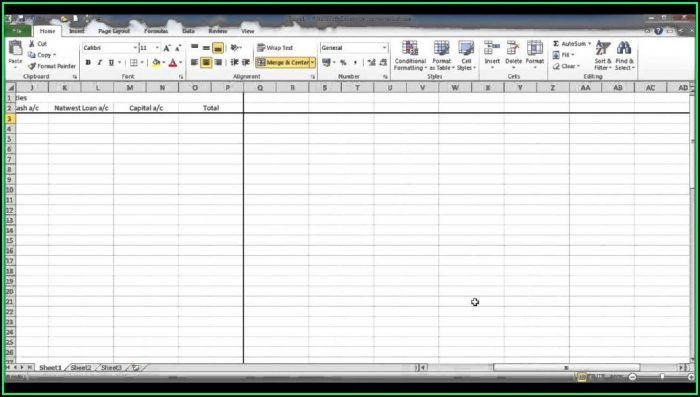Click the Cut scissors icon
This screenshot has height=397, width=700.
pos(32,44)
